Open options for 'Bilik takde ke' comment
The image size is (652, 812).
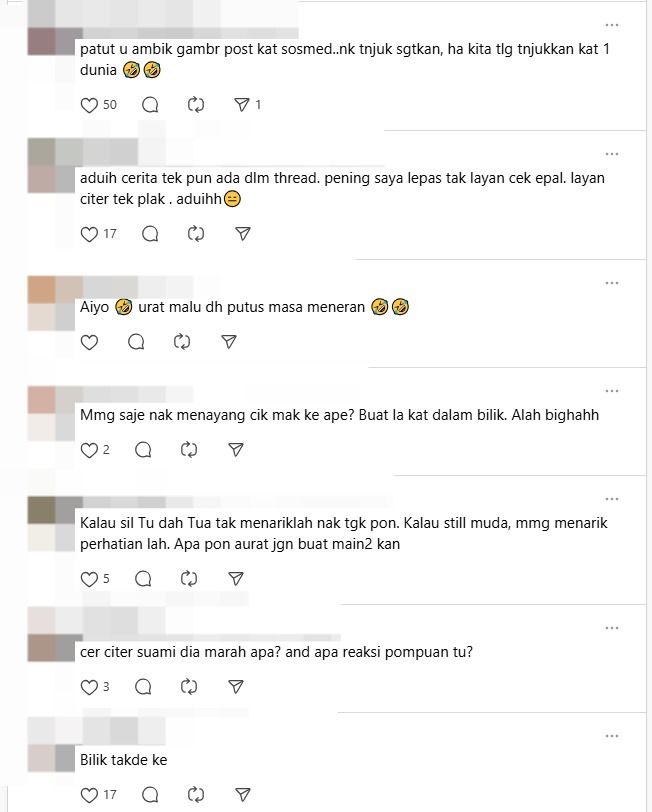pos(612,736)
